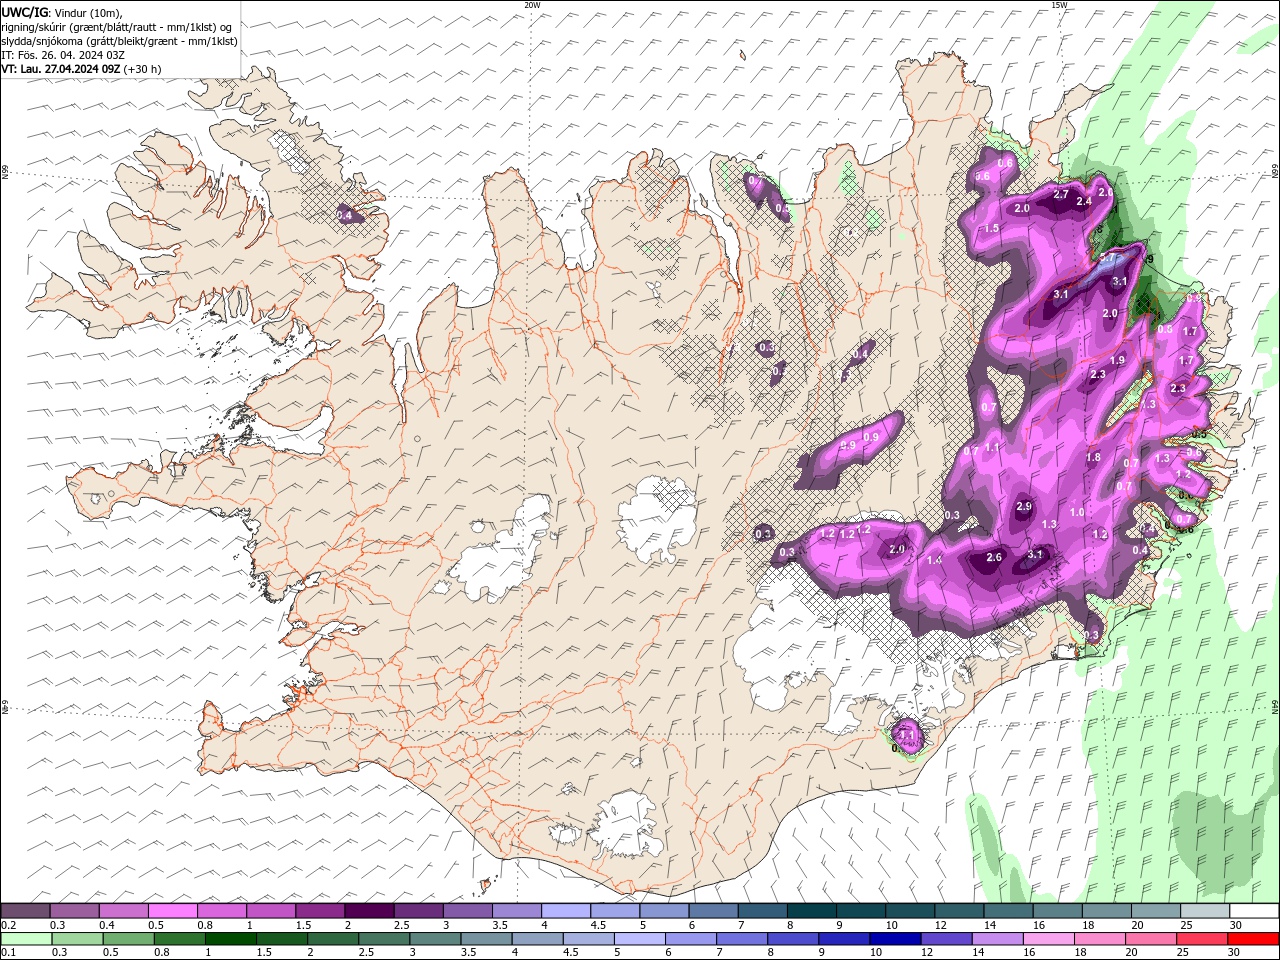Pick the pale green first swatch of lower legend
Screen dimensions: 1280x960
coord(26,939)
